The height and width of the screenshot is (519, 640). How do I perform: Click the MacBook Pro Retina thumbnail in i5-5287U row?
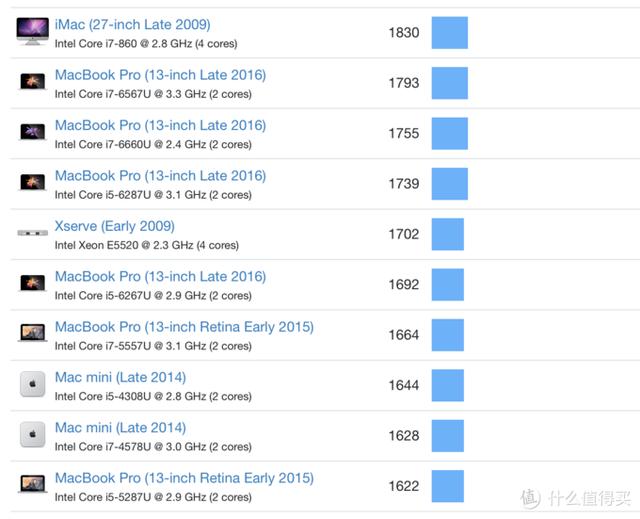coord(33,484)
